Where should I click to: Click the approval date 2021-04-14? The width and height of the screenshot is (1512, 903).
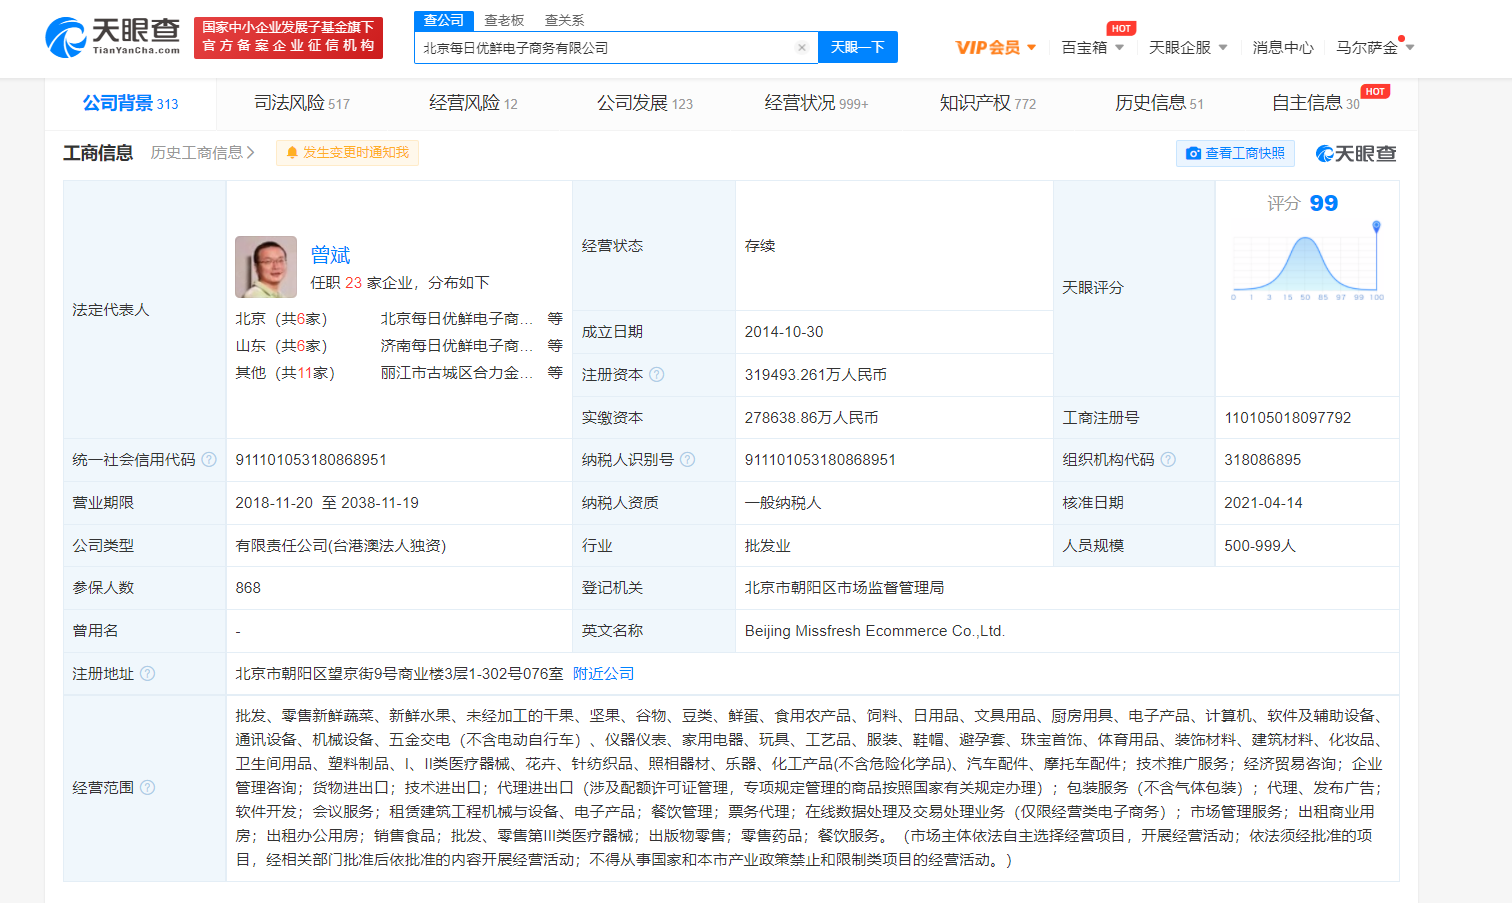pyautogui.click(x=1264, y=503)
